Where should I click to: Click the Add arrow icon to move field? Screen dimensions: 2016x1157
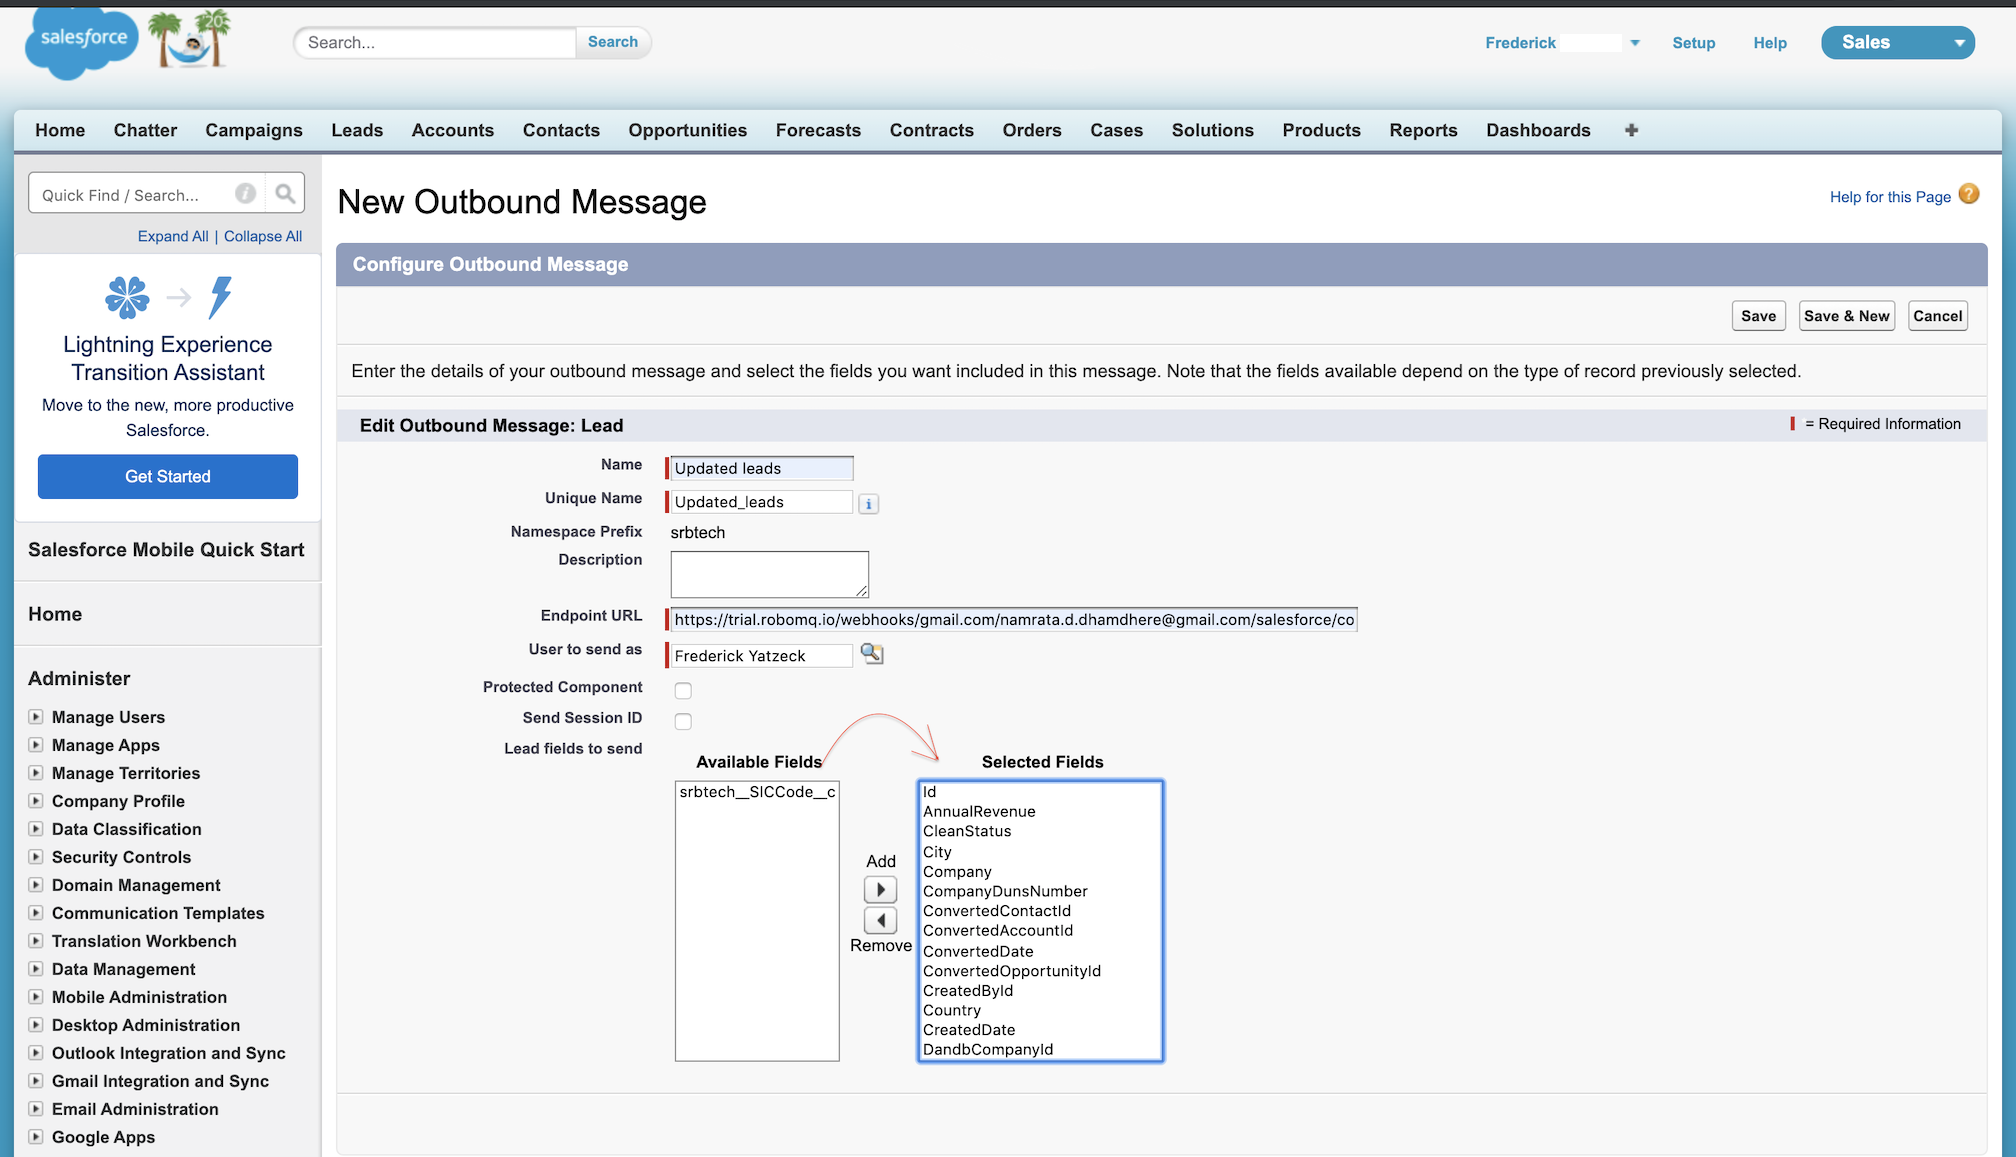tap(882, 889)
